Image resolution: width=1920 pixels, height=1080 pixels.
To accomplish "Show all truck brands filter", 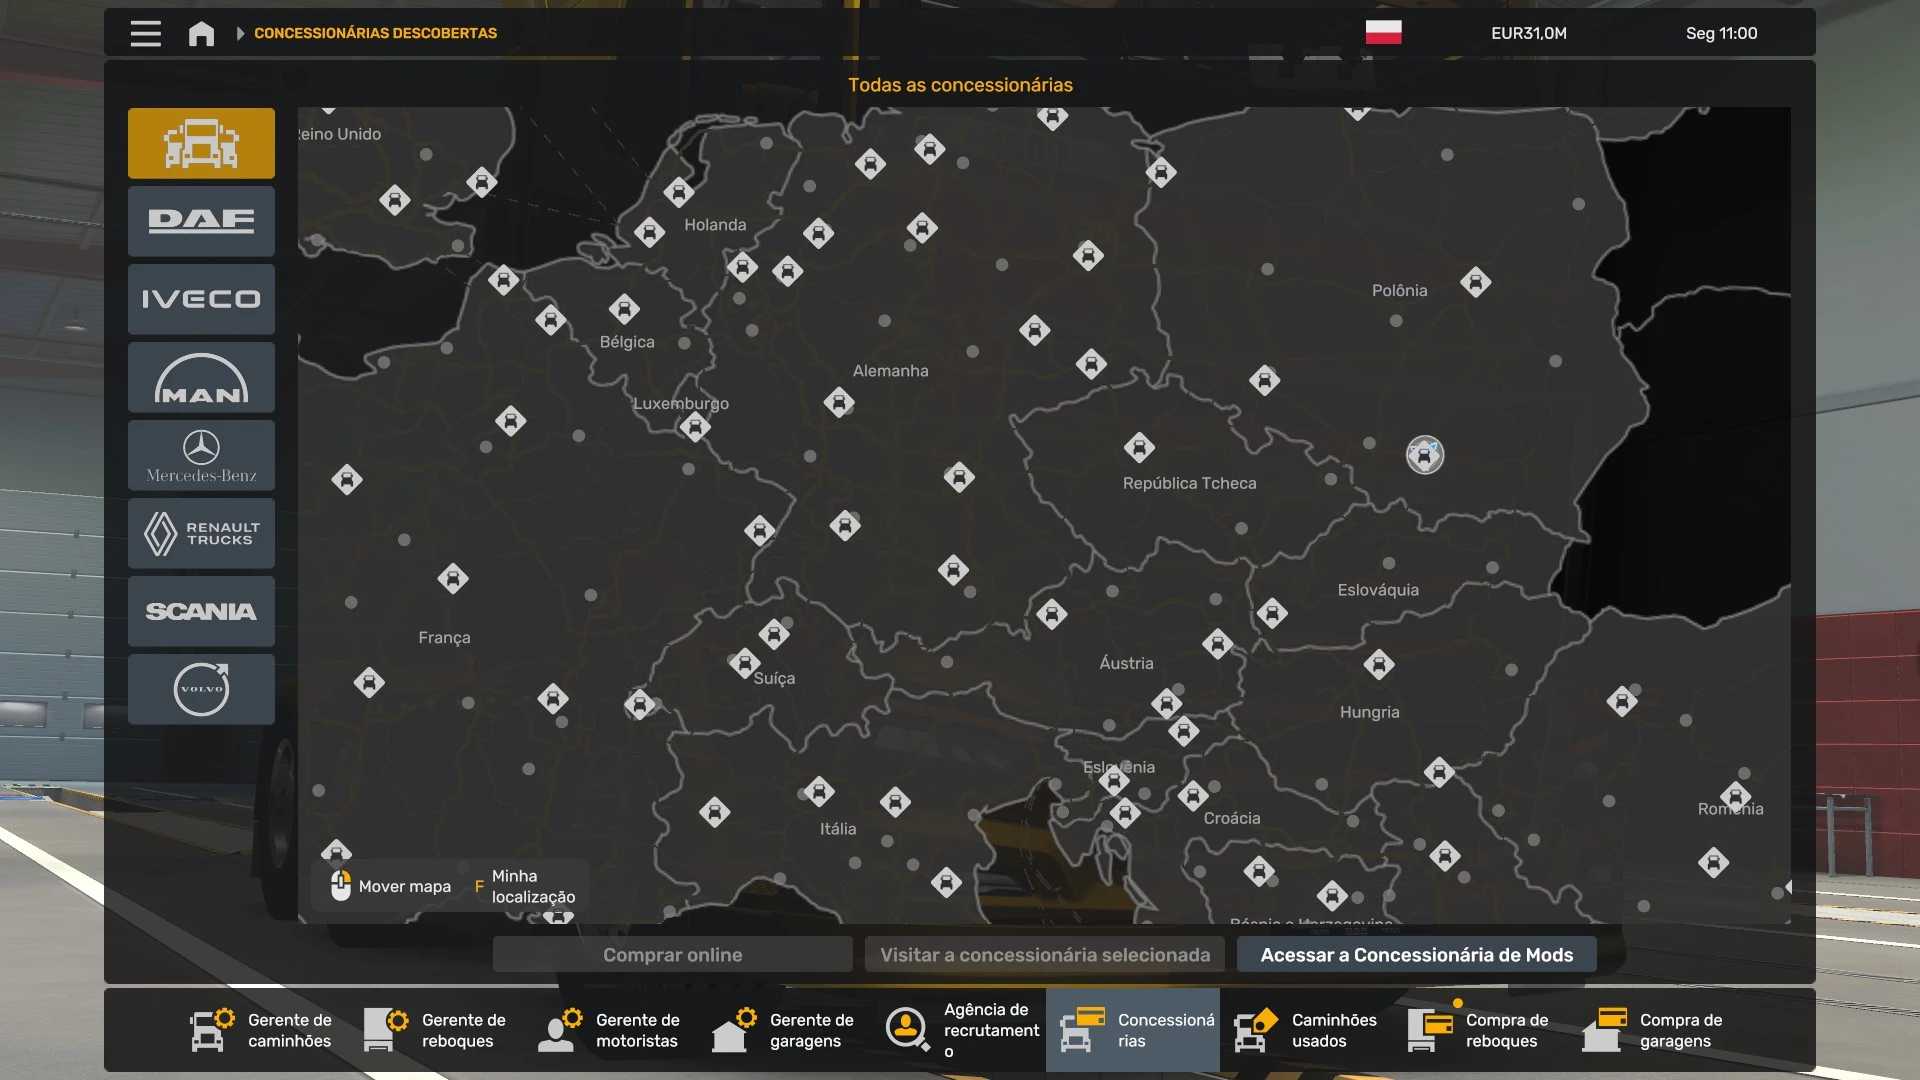I will (x=201, y=143).
